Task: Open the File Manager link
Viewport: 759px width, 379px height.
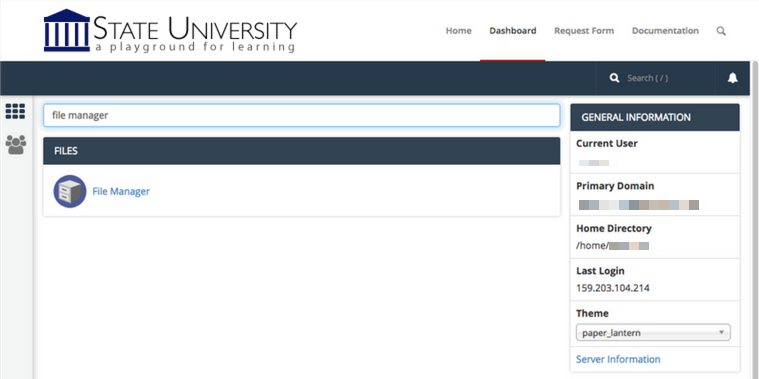Action: [121, 191]
